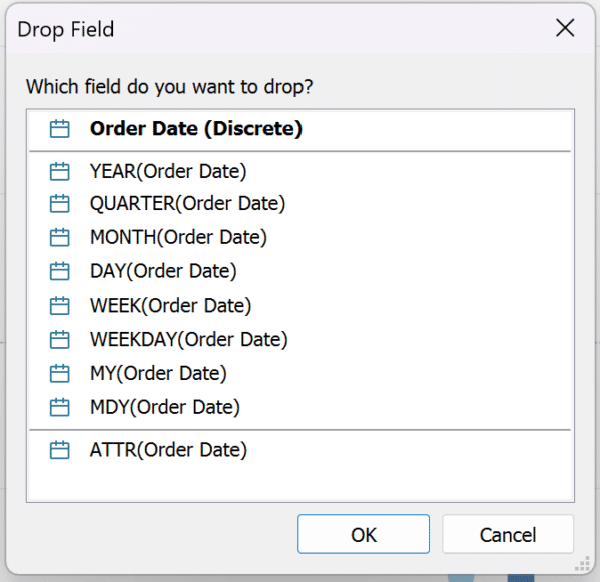
Task: Select MONTH(Order Date) list entry
Action: 178,238
